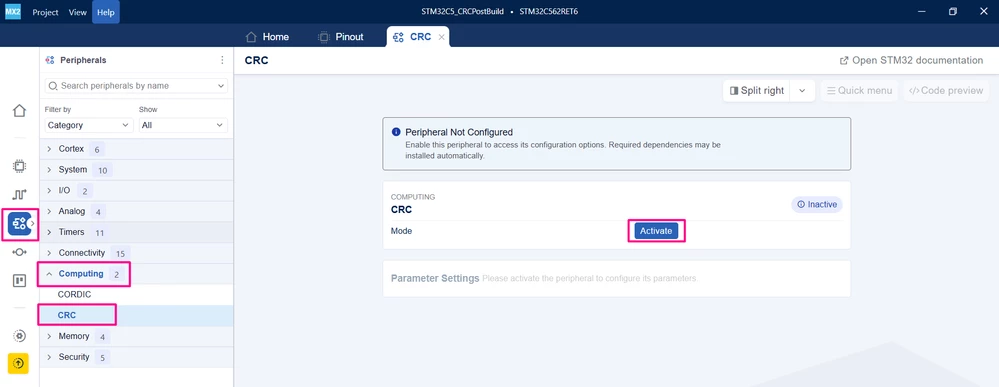
Task: Click the Home tab house icon
Action: pyautogui.click(x=251, y=37)
